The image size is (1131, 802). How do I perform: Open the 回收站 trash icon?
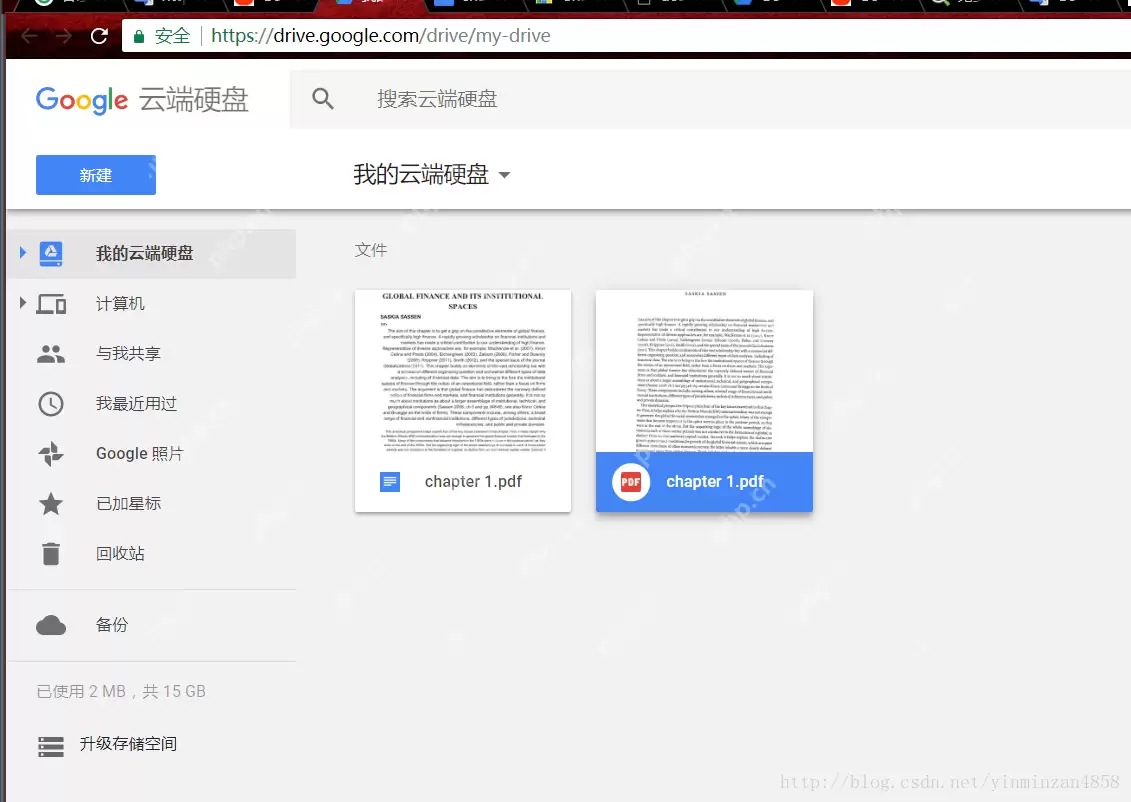tap(52, 553)
